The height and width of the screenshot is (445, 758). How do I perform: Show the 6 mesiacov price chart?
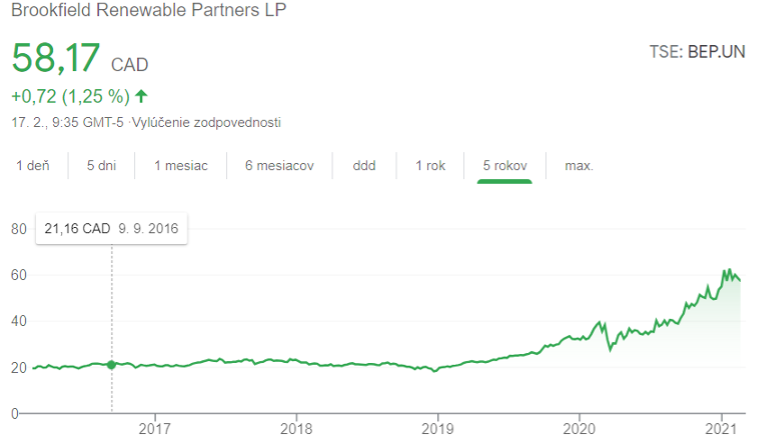pyautogui.click(x=279, y=166)
